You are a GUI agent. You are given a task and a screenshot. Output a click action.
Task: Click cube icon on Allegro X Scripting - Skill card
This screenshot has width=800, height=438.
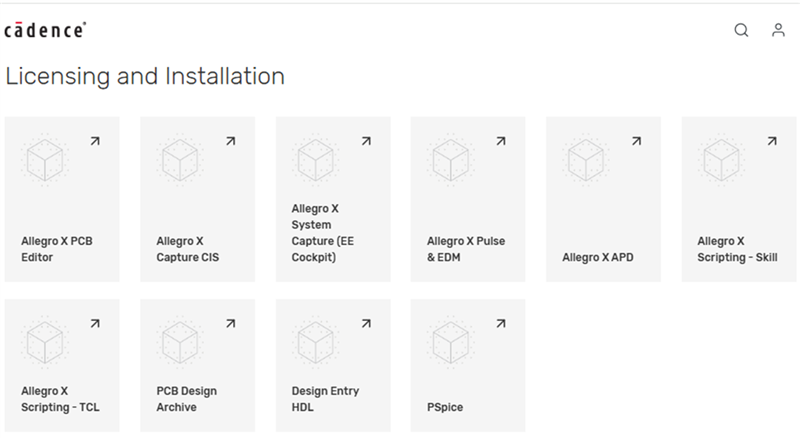pos(721,160)
